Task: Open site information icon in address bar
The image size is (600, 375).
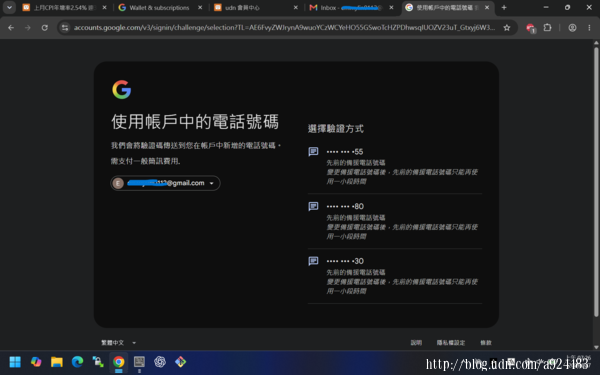Action: pos(65,28)
